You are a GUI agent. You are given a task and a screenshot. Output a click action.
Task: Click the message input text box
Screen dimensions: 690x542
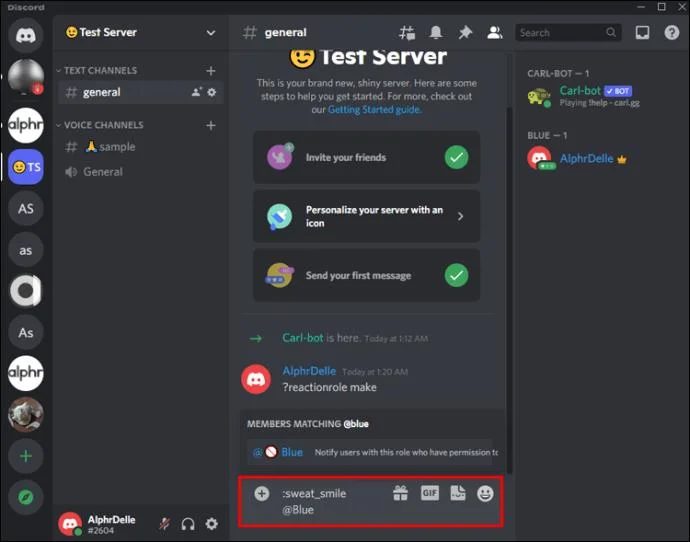(332, 502)
